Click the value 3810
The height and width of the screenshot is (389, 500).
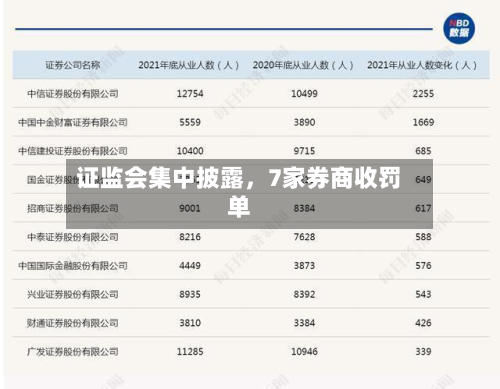(190, 323)
